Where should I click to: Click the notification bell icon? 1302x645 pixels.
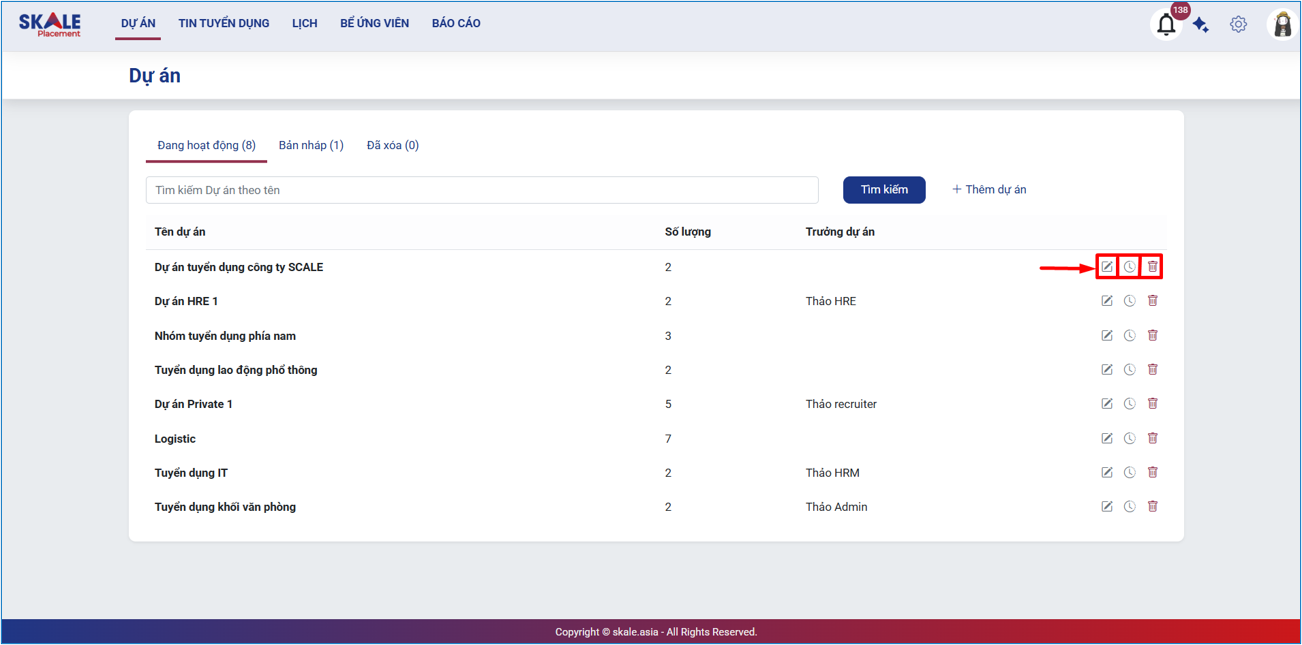pos(1166,25)
